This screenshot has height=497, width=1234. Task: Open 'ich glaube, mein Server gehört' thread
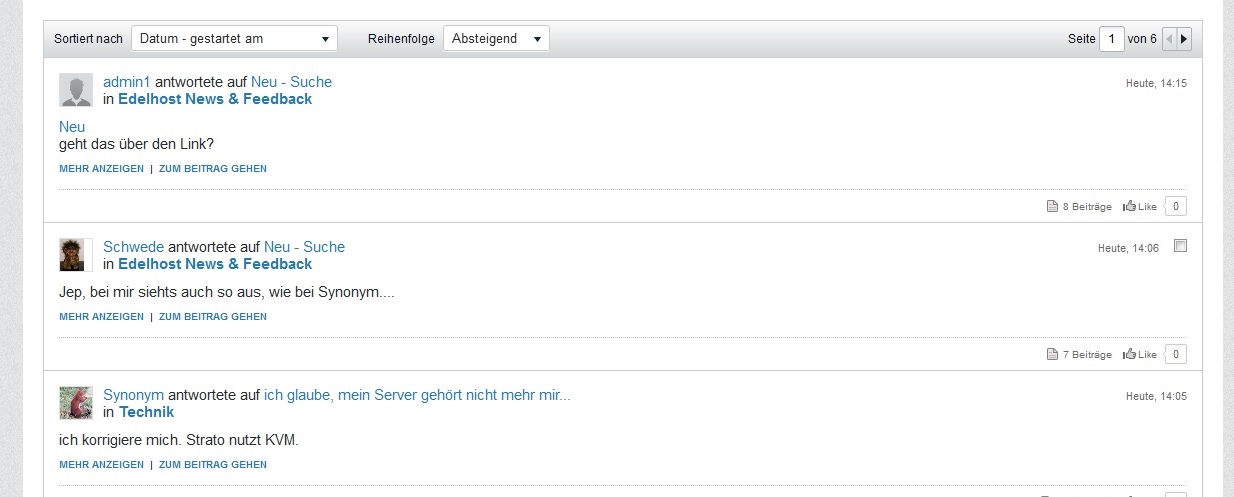(417, 395)
